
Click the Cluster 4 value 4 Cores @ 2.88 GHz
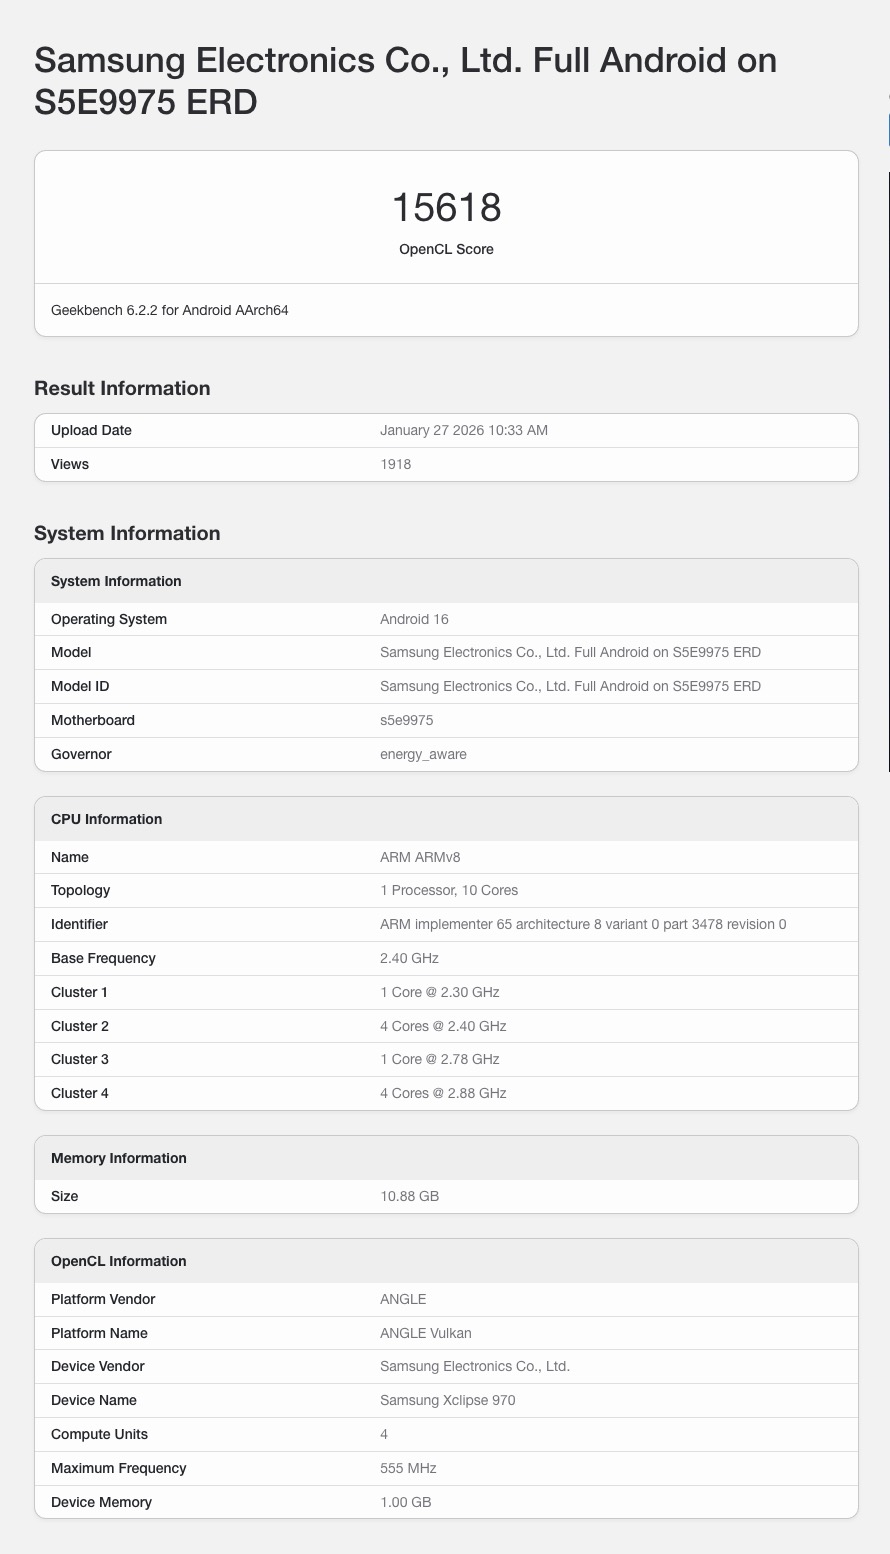click(x=443, y=1093)
